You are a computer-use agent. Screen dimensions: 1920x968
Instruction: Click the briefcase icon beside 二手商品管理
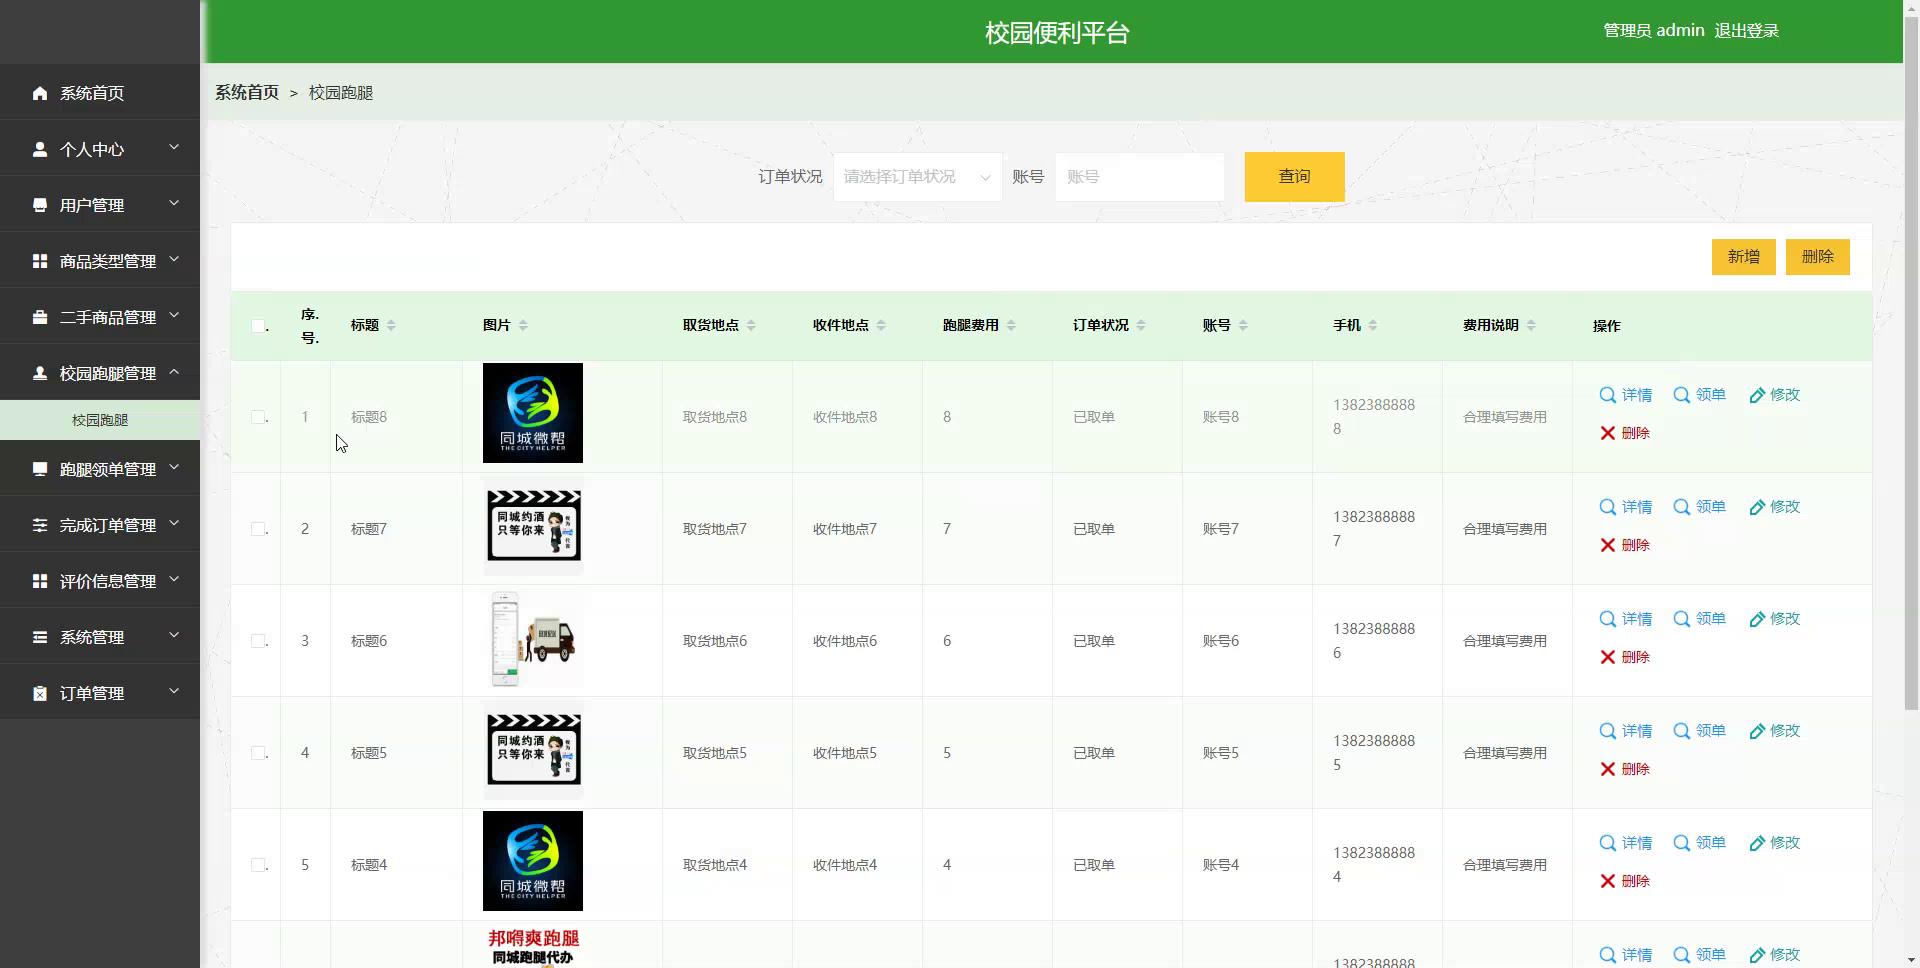point(40,317)
